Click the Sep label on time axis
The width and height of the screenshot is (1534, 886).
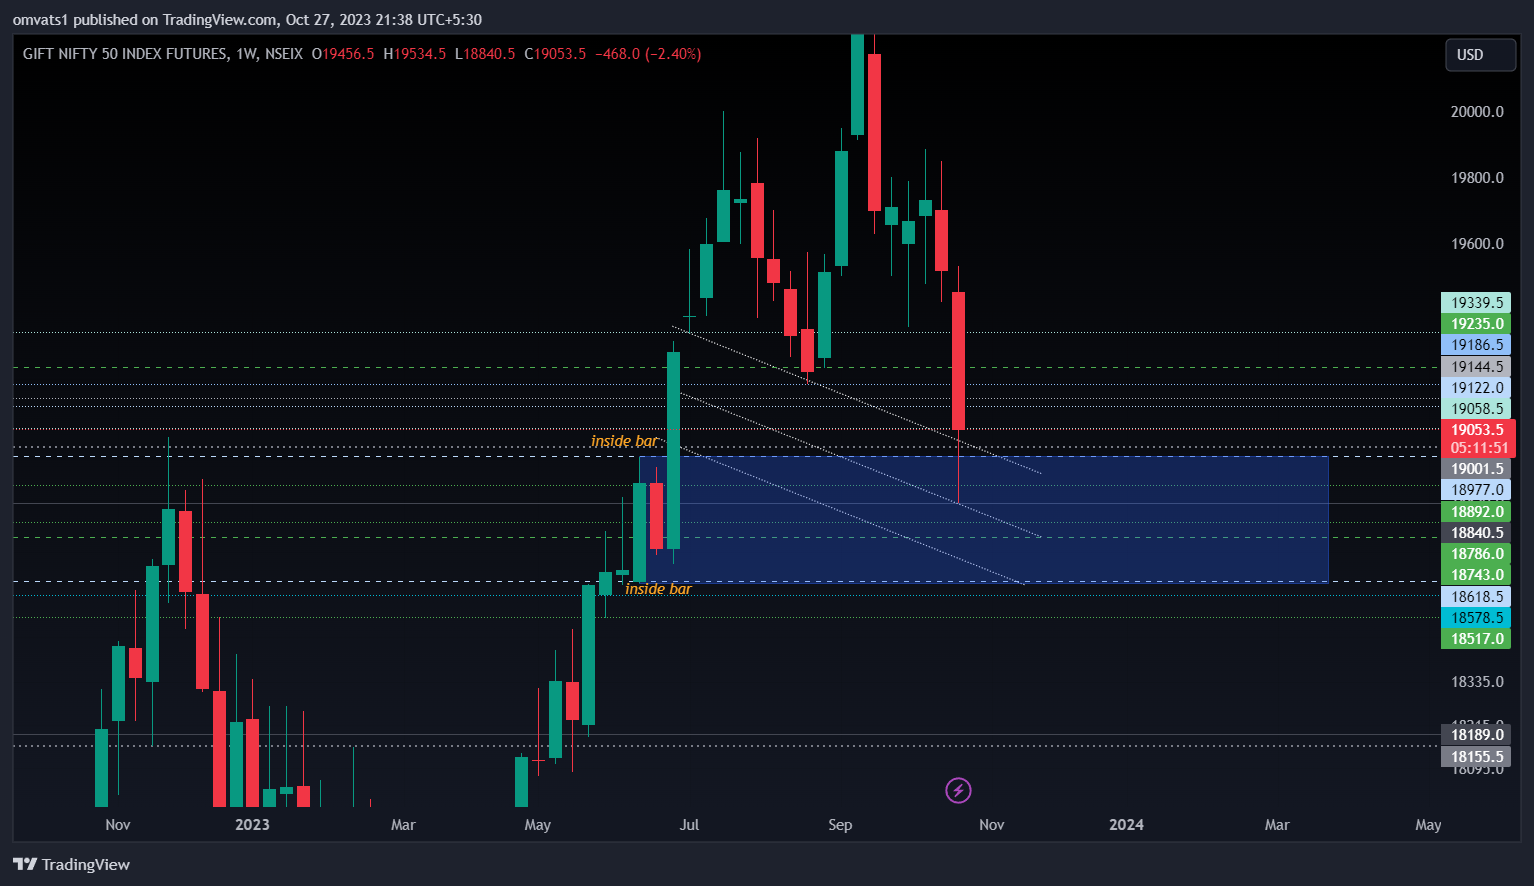[x=840, y=825]
